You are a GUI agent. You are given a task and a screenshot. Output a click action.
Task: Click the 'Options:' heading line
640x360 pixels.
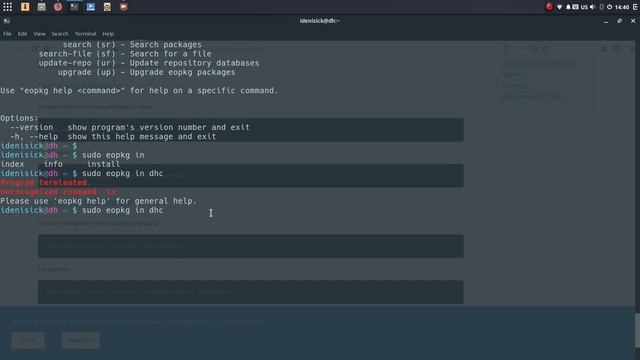pos(19,118)
